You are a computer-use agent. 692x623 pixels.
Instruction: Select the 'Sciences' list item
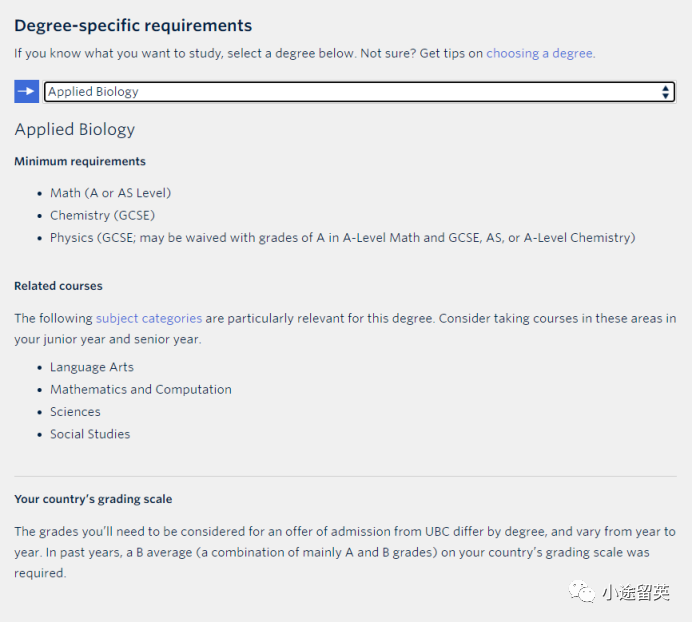click(75, 412)
